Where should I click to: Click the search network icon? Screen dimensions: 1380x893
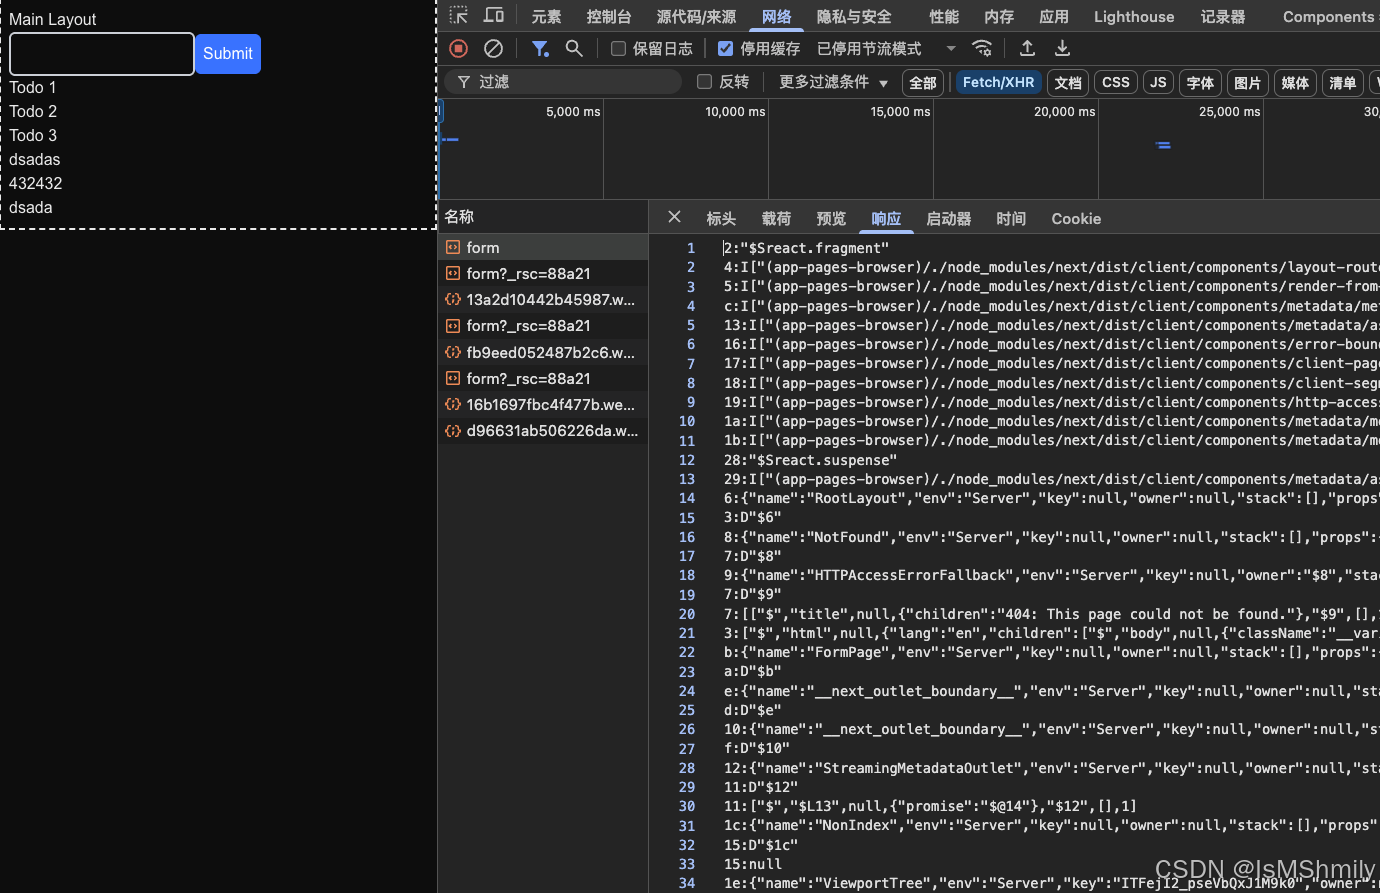[x=574, y=48]
